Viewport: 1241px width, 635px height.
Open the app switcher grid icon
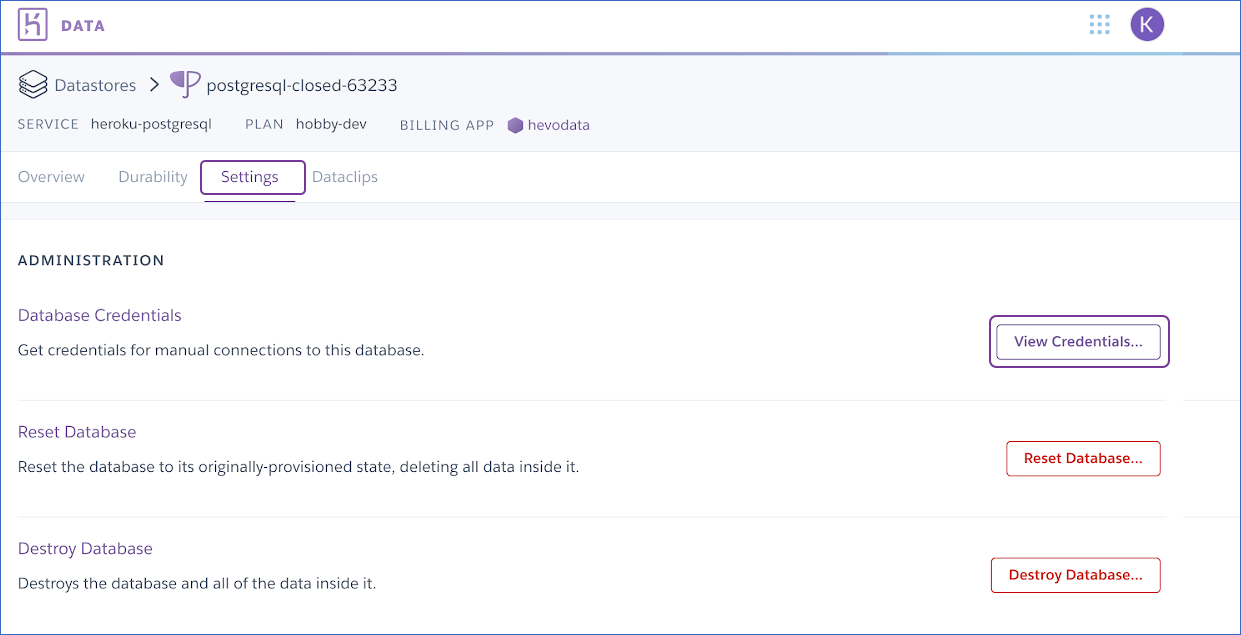(1100, 25)
